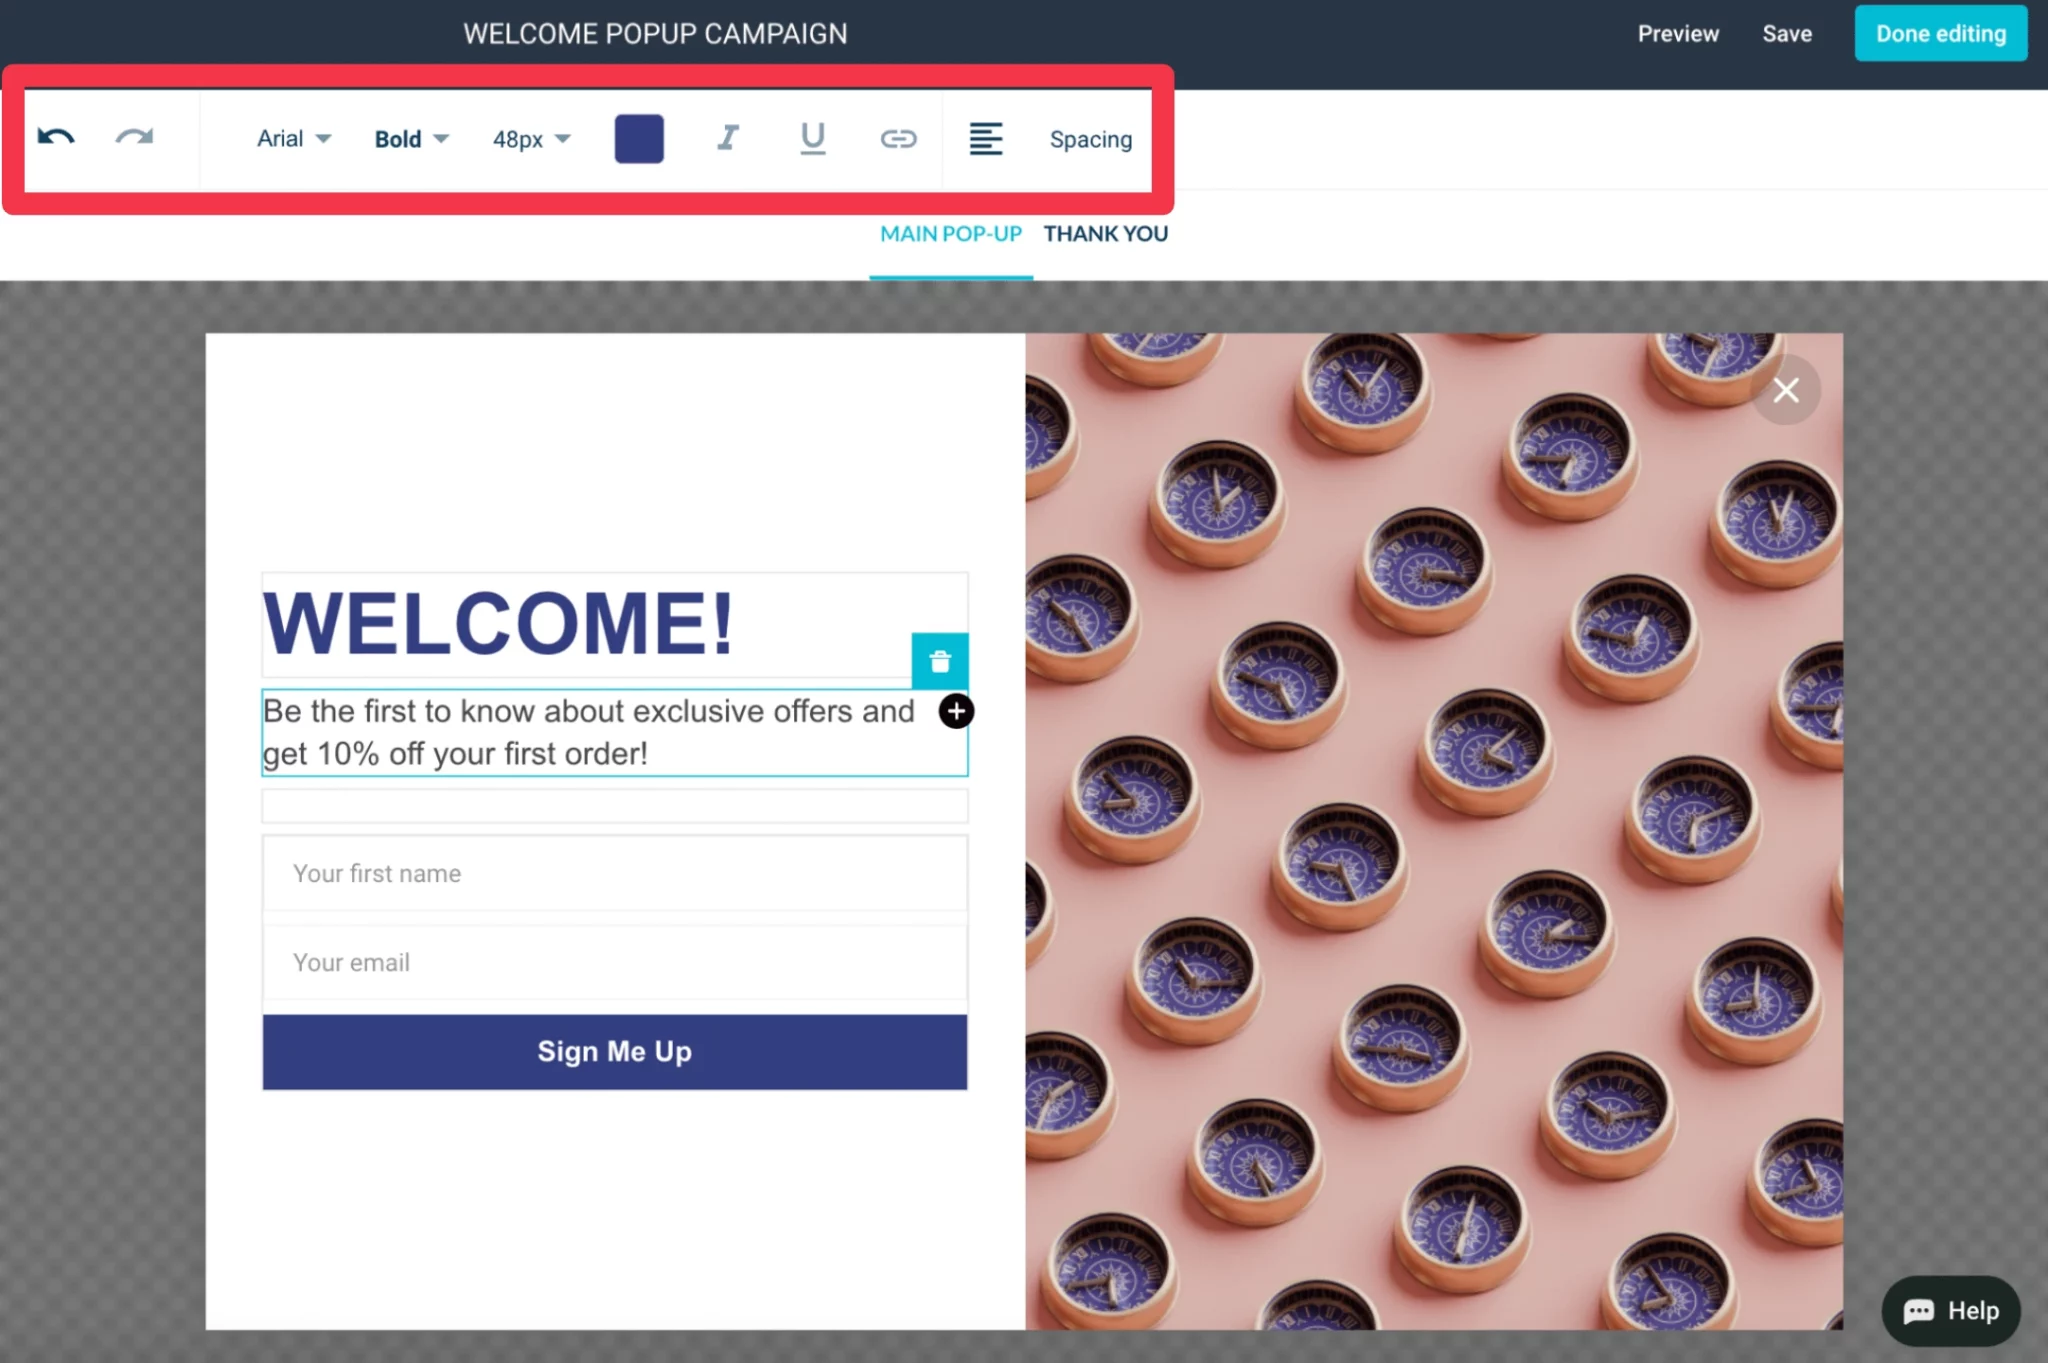Open the Preview link
Screen dimensions: 2048x1363
[1677, 34]
